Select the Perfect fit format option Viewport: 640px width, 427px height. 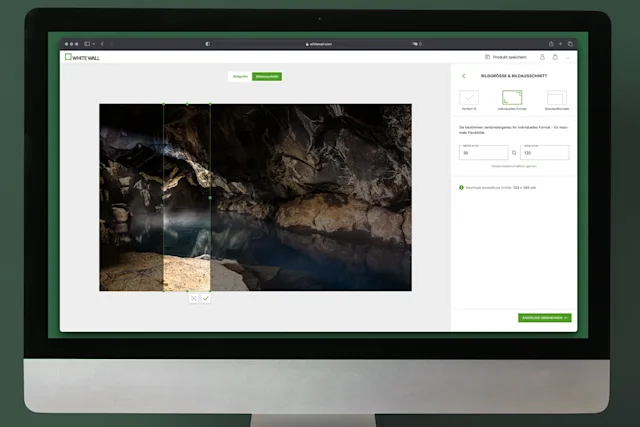click(x=469, y=100)
